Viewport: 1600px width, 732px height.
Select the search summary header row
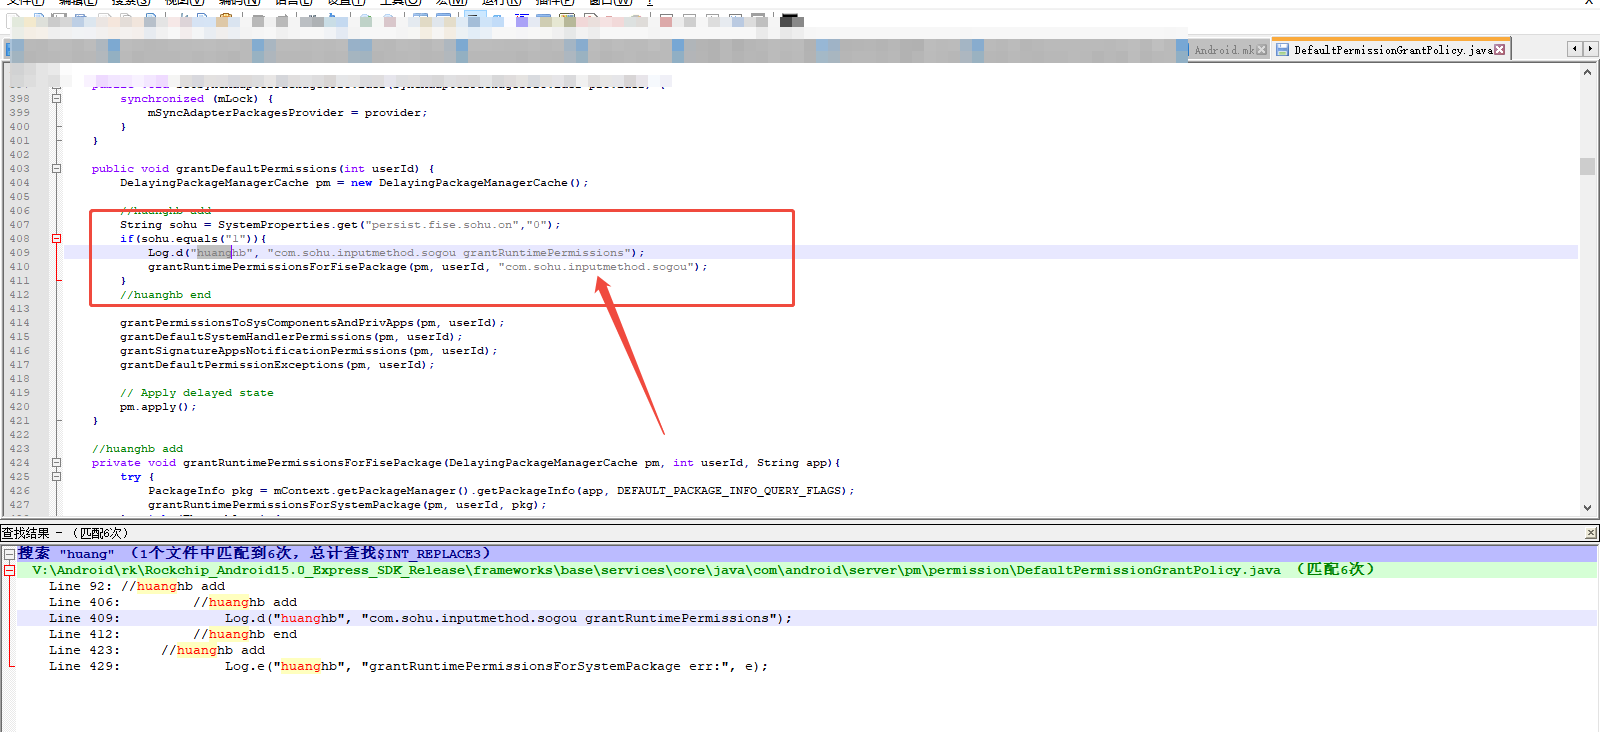click(806, 553)
